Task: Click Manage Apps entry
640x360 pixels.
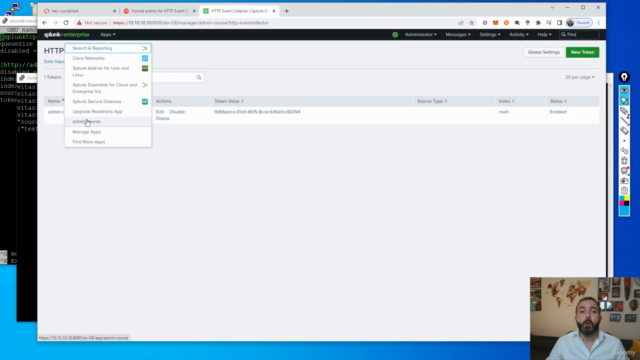Action: click(108, 132)
